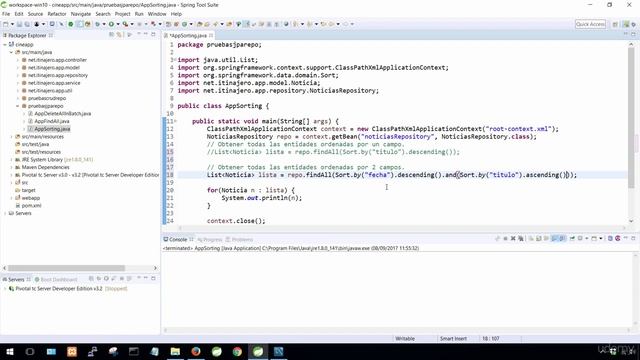The height and width of the screenshot is (360, 640).
Task: Toggle Link with Editor in Package Explorer
Action: (x=119, y=35)
